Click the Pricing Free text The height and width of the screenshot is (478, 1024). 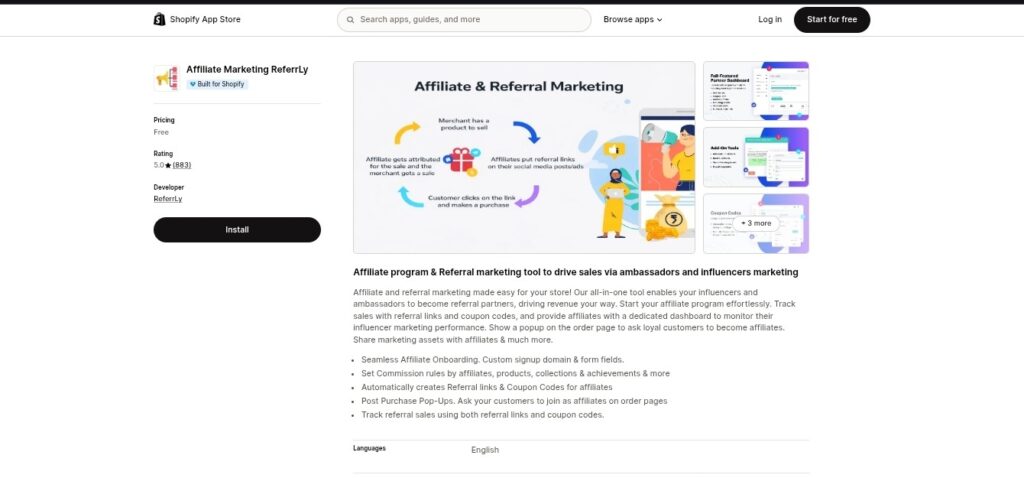[161, 132]
